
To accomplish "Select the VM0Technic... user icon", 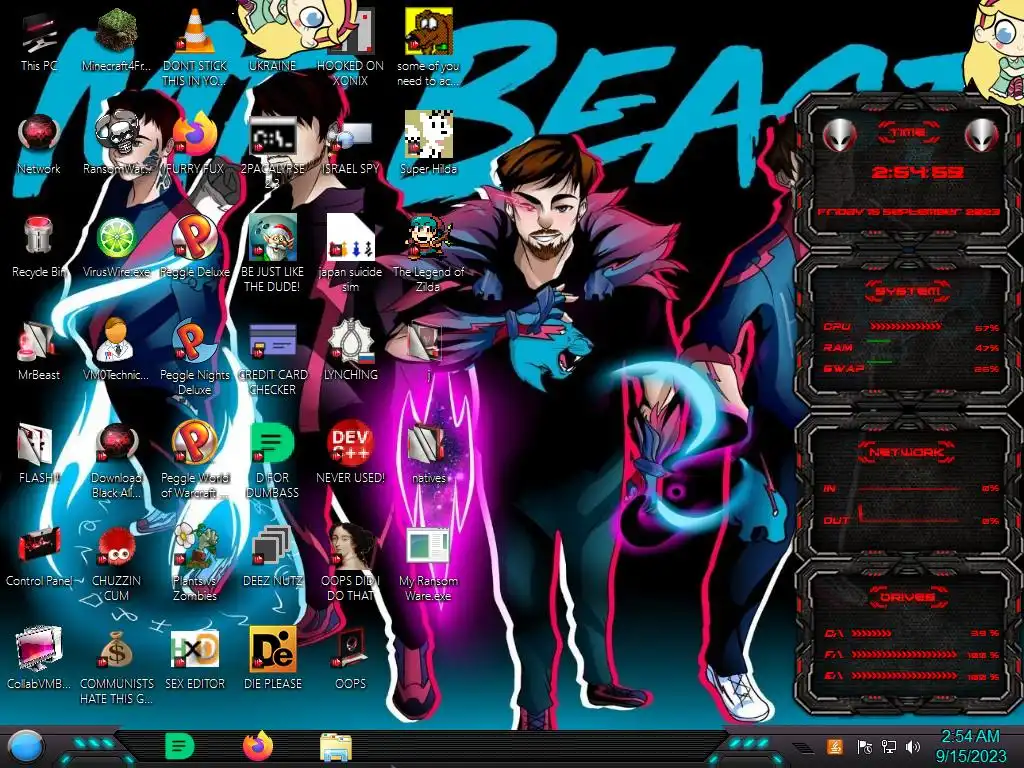I will point(116,341).
